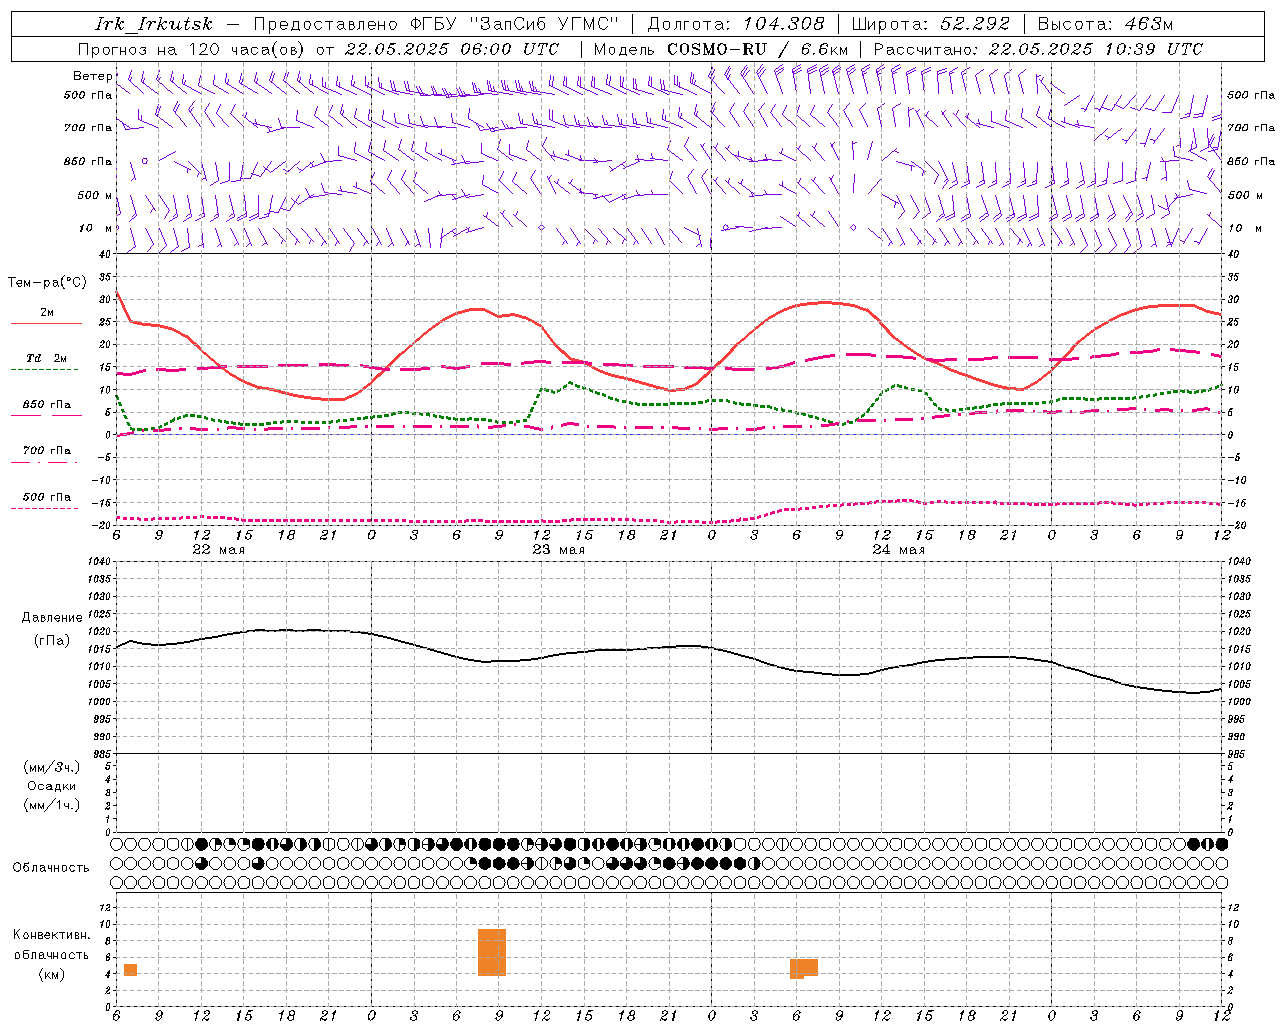Click the dashed line sample under "Td 2м"

pyautogui.click(x=46, y=370)
